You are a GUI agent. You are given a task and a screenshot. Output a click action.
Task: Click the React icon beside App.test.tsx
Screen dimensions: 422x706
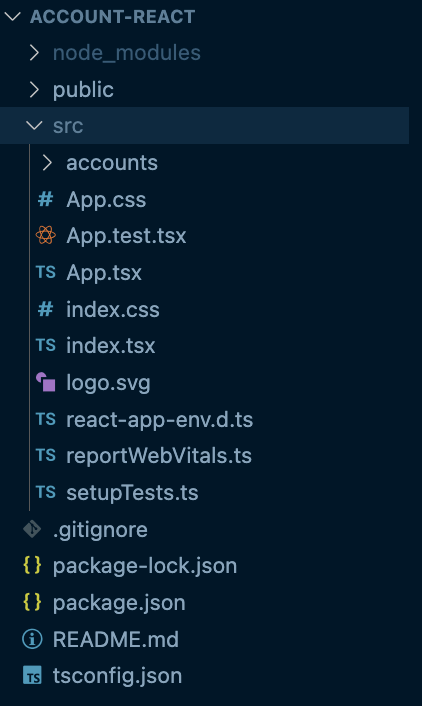point(45,235)
